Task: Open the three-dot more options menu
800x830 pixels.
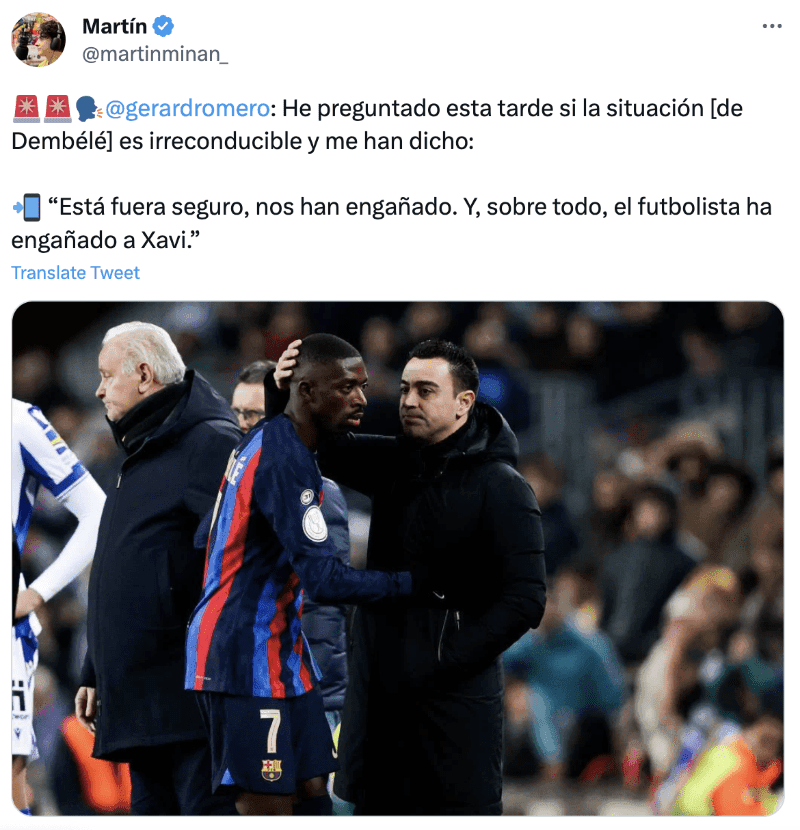Action: point(772,26)
